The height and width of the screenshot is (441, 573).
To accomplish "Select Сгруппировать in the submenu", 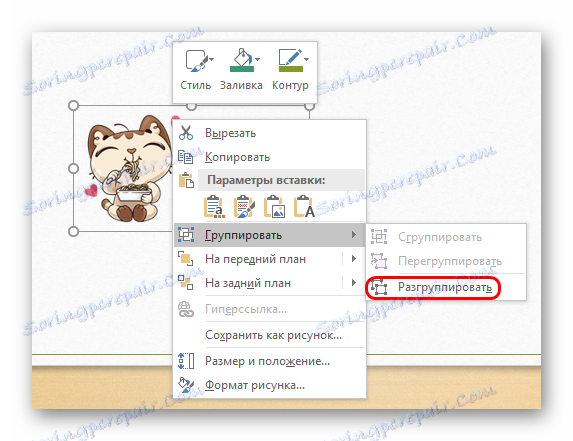I will coord(446,237).
